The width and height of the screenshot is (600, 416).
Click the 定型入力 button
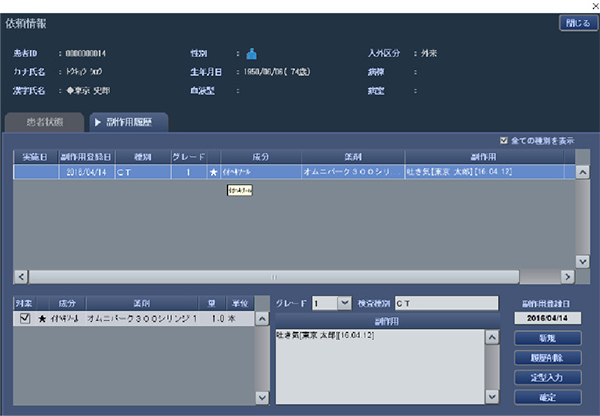point(548,378)
